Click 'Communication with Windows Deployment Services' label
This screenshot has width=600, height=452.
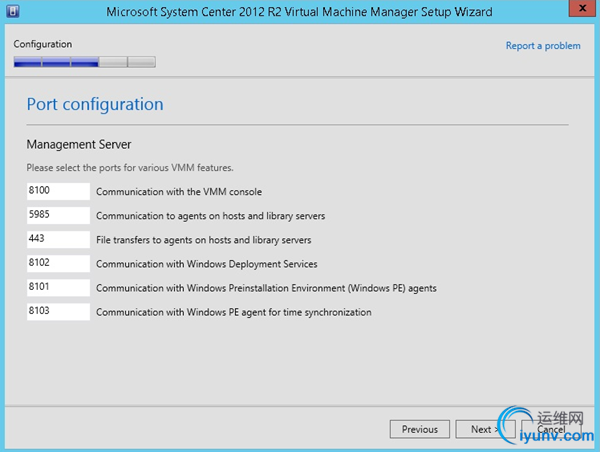tap(207, 264)
